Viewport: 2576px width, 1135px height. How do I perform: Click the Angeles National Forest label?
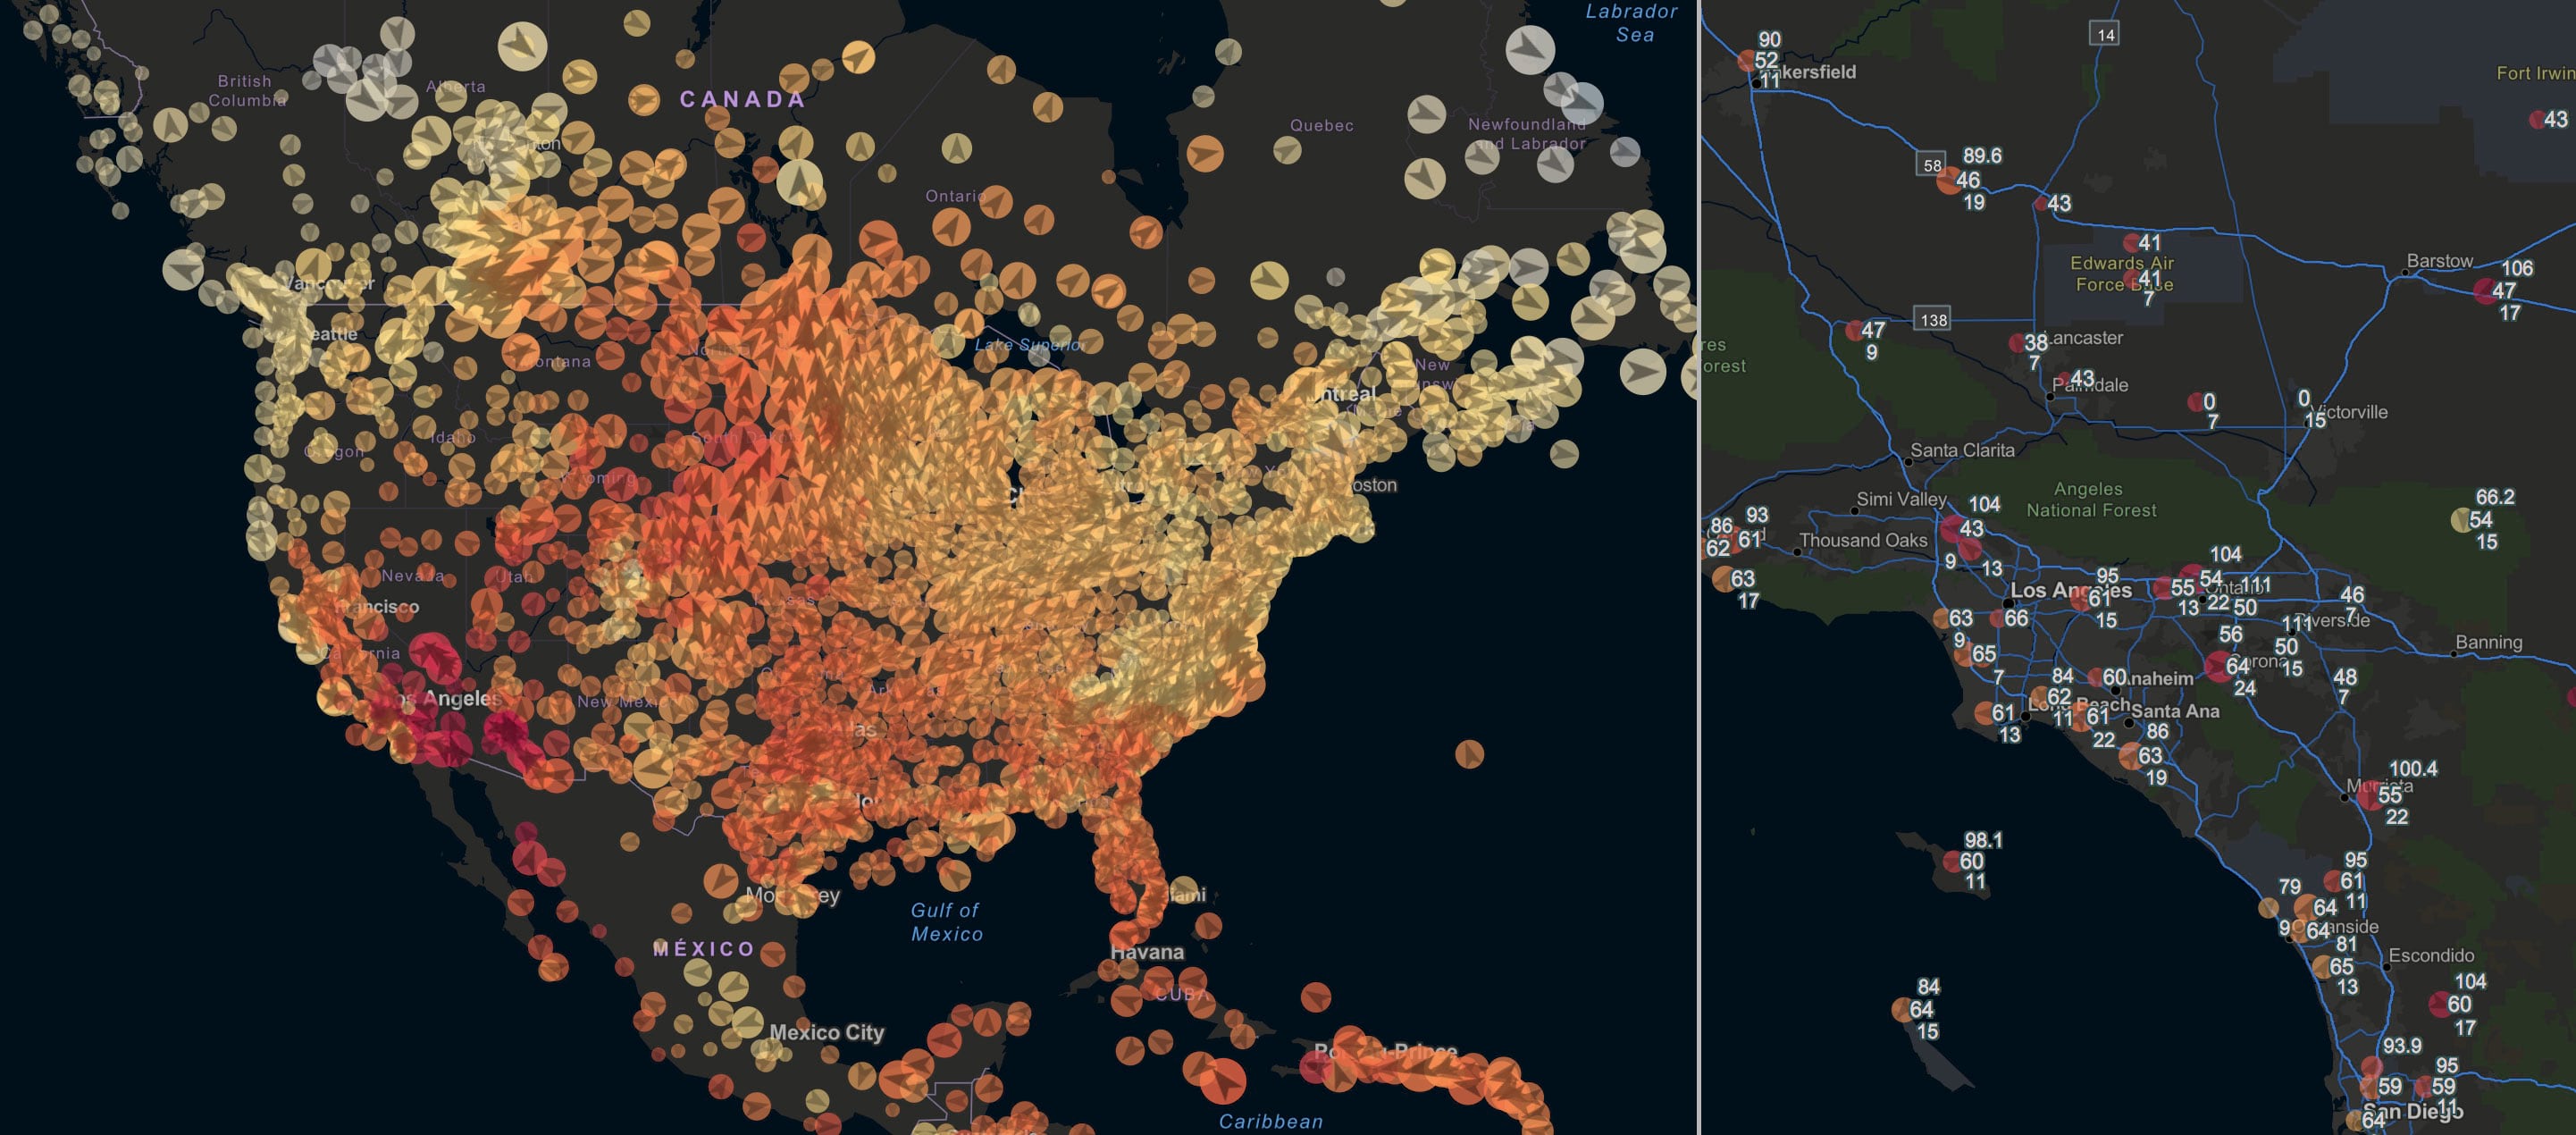pyautogui.click(x=2090, y=499)
